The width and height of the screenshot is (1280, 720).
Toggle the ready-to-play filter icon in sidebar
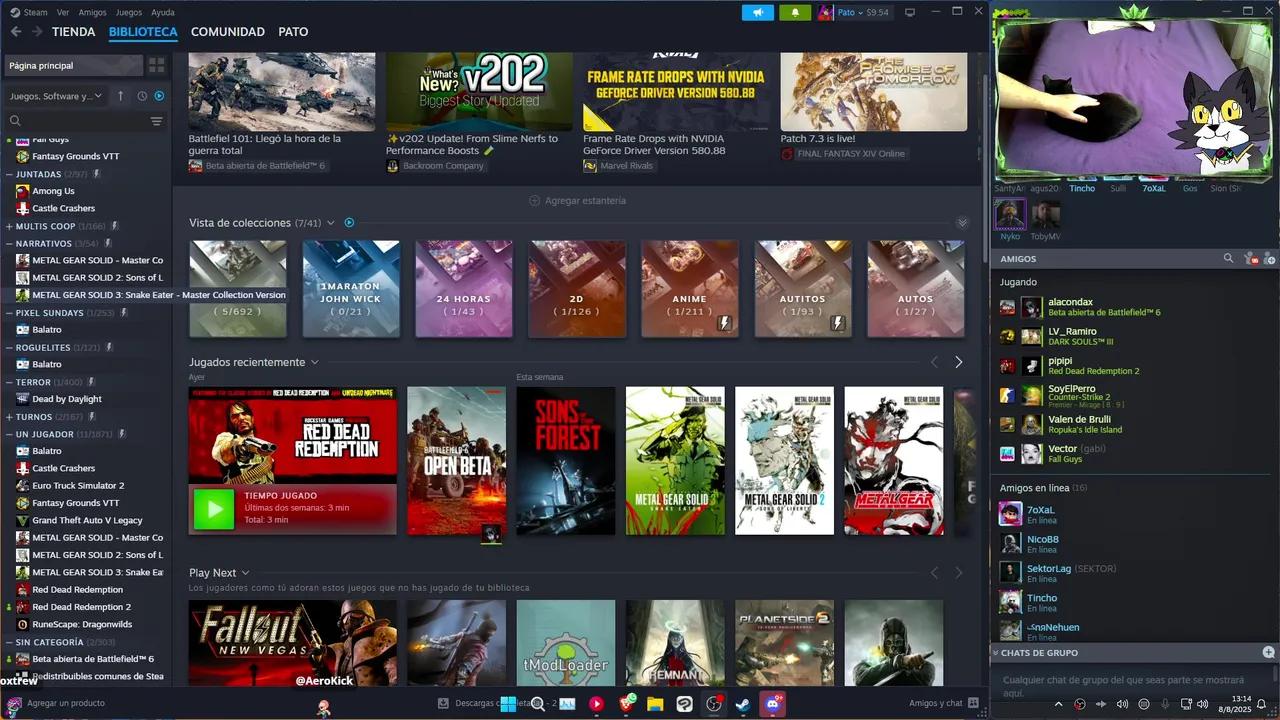click(x=159, y=96)
